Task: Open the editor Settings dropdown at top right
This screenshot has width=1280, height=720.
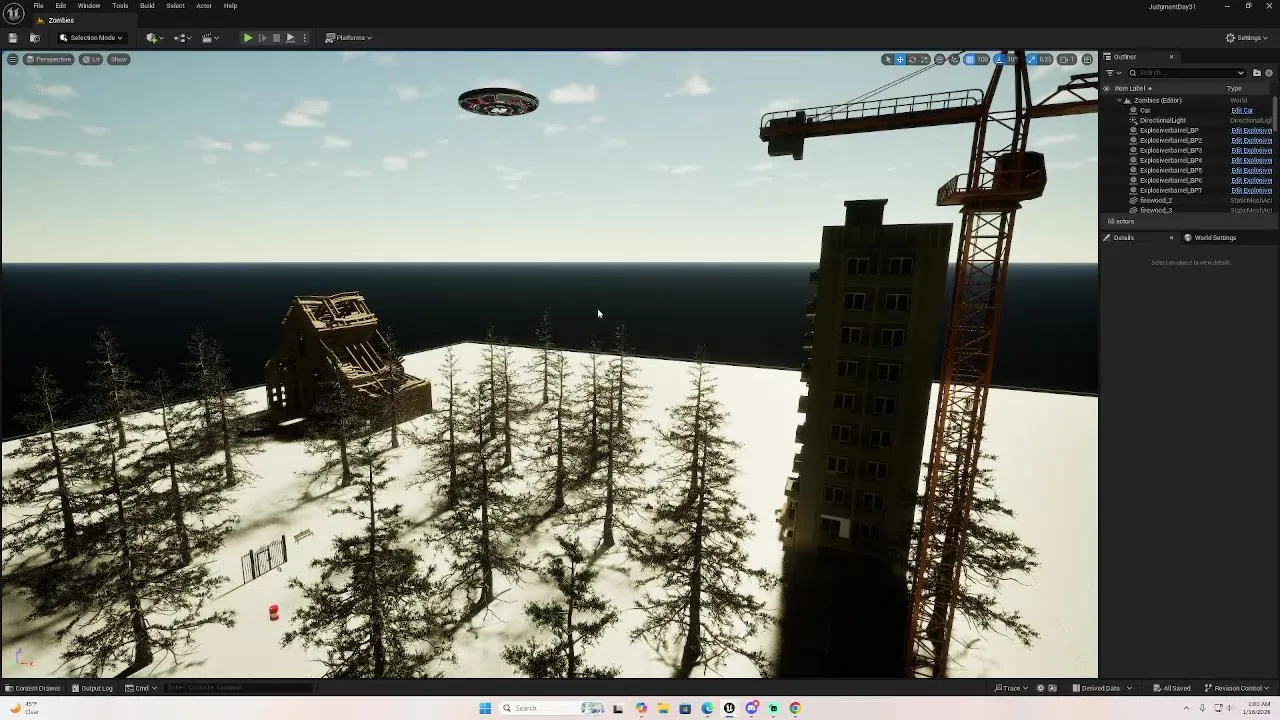Action: click(x=1247, y=38)
